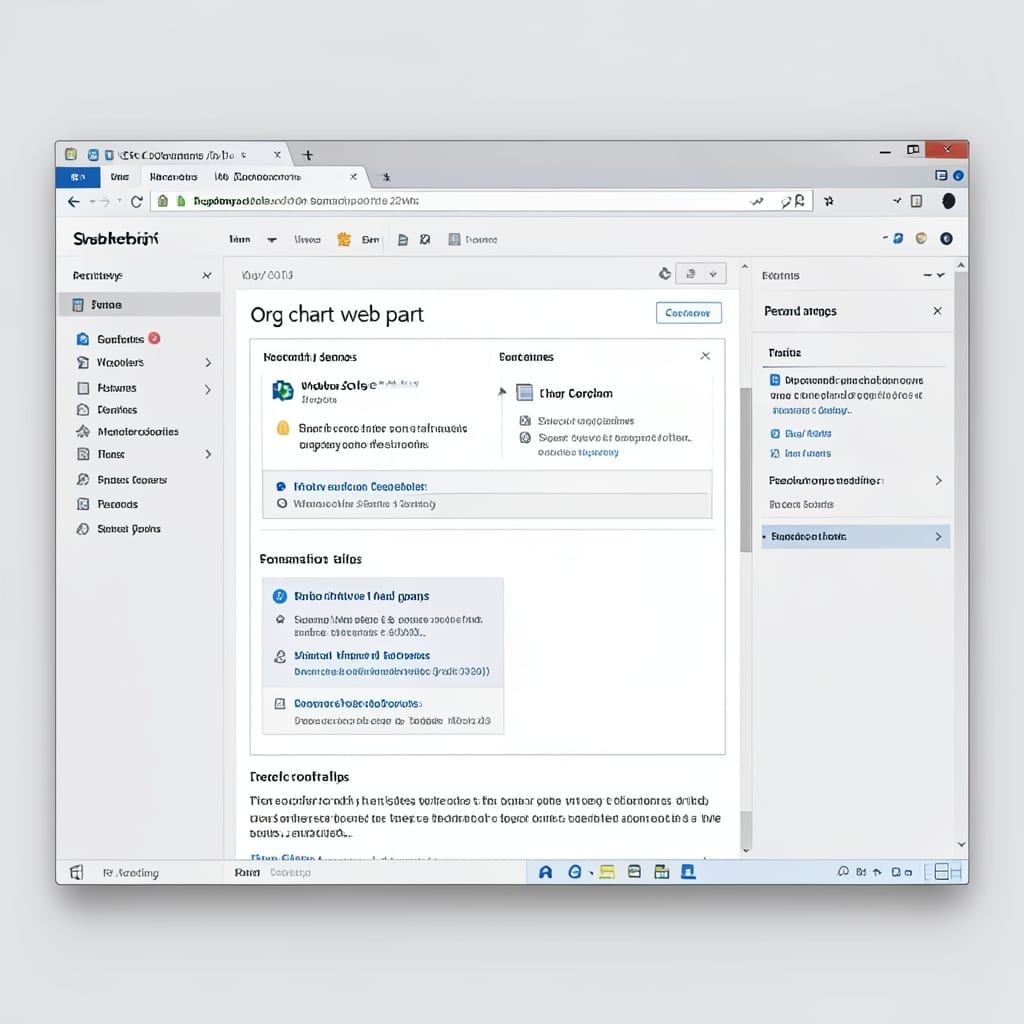Open the "Eluq/ Aerits" link in the right panel
The image size is (1024, 1024).
(x=808, y=434)
